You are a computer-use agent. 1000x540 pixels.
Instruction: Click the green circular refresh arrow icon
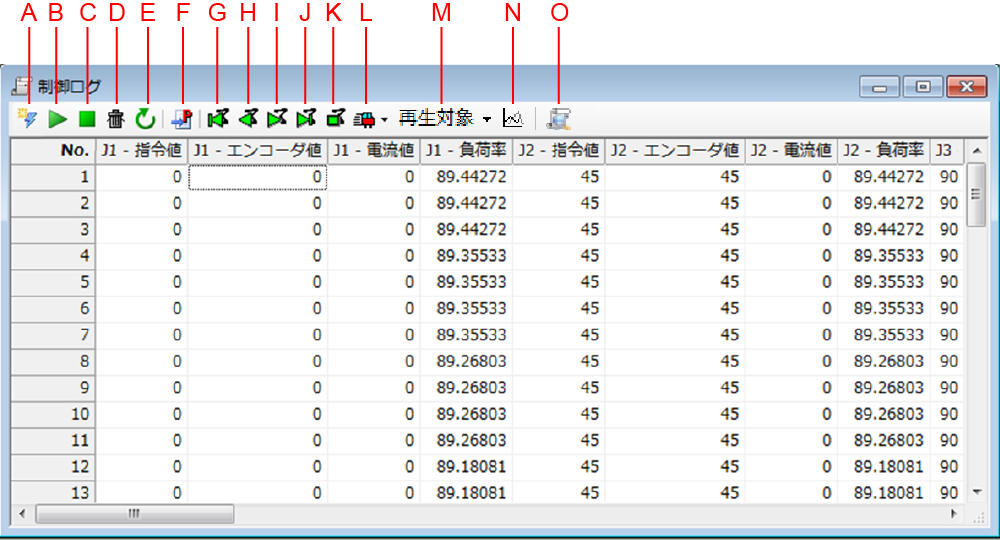(146, 119)
